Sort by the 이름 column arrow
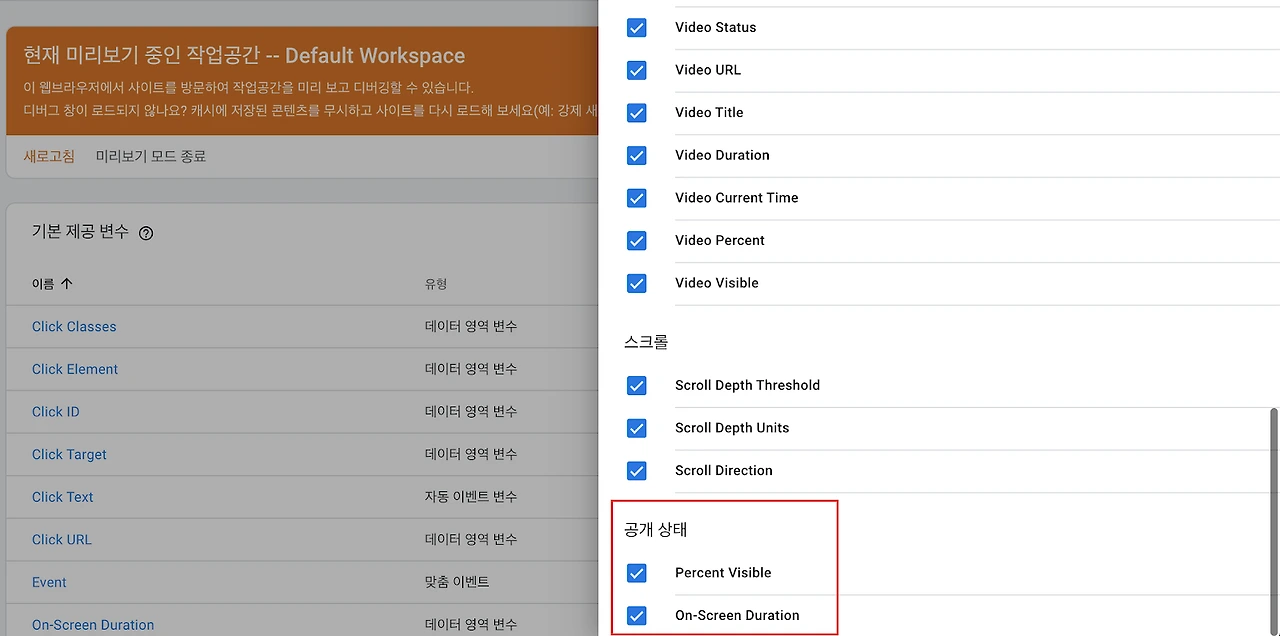Image resolution: width=1280 pixels, height=636 pixels. click(x=67, y=284)
